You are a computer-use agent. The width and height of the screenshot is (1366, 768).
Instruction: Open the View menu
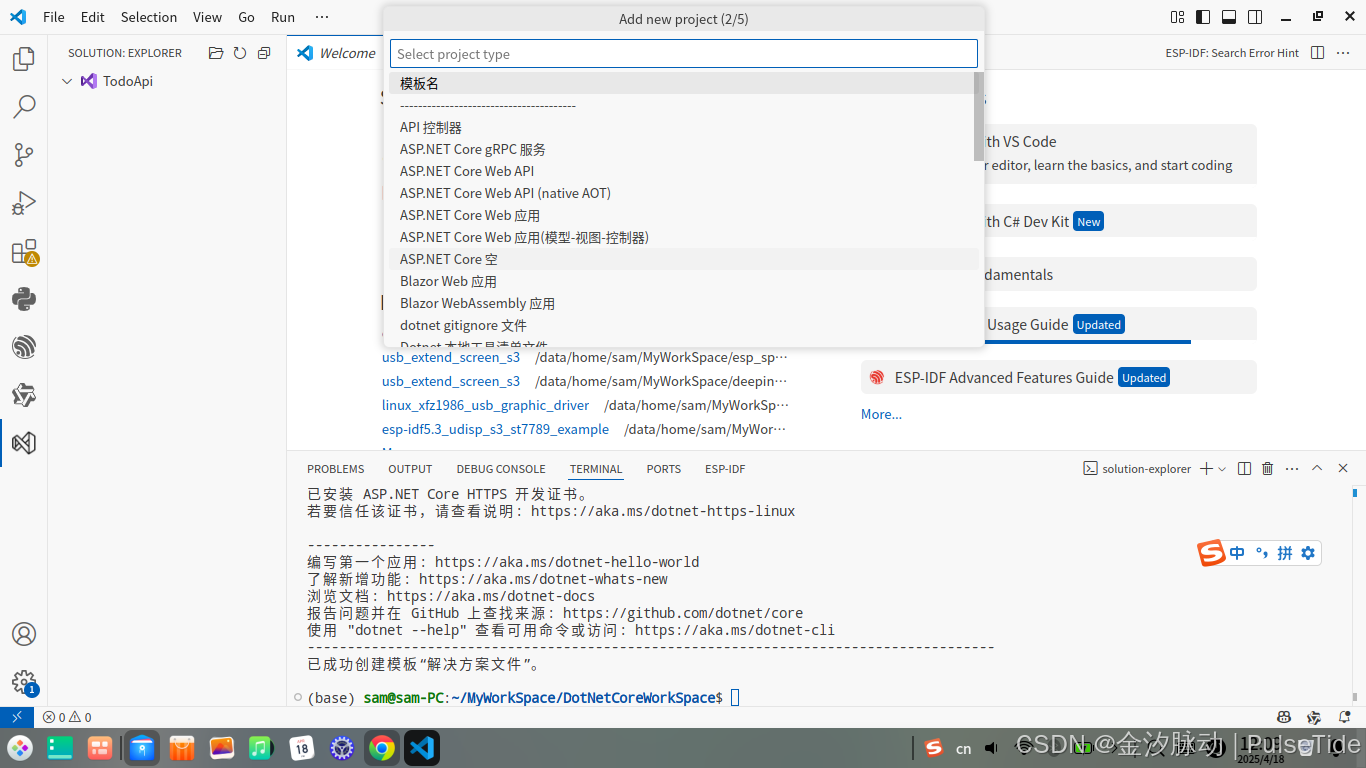click(x=208, y=17)
